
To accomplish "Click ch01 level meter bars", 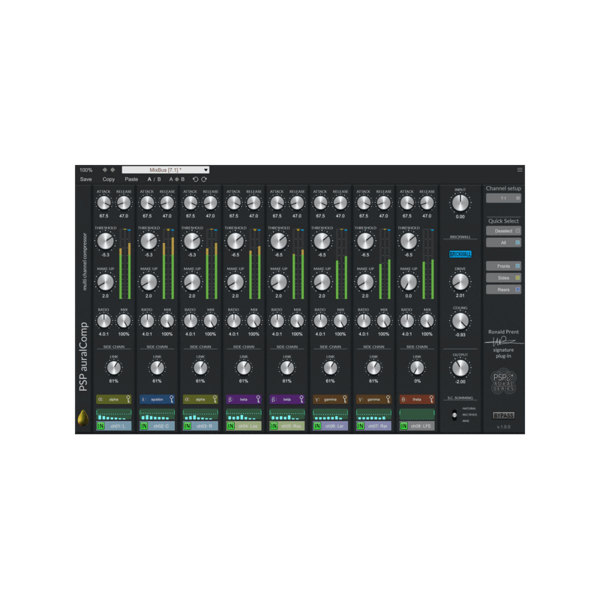I will coord(125,264).
